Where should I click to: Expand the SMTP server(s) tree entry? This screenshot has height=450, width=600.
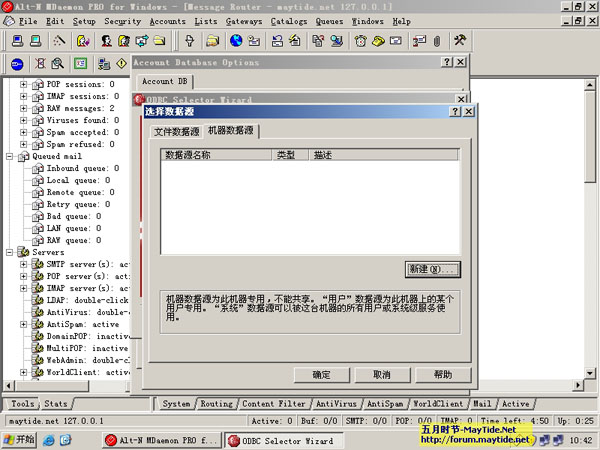click(x=23, y=264)
